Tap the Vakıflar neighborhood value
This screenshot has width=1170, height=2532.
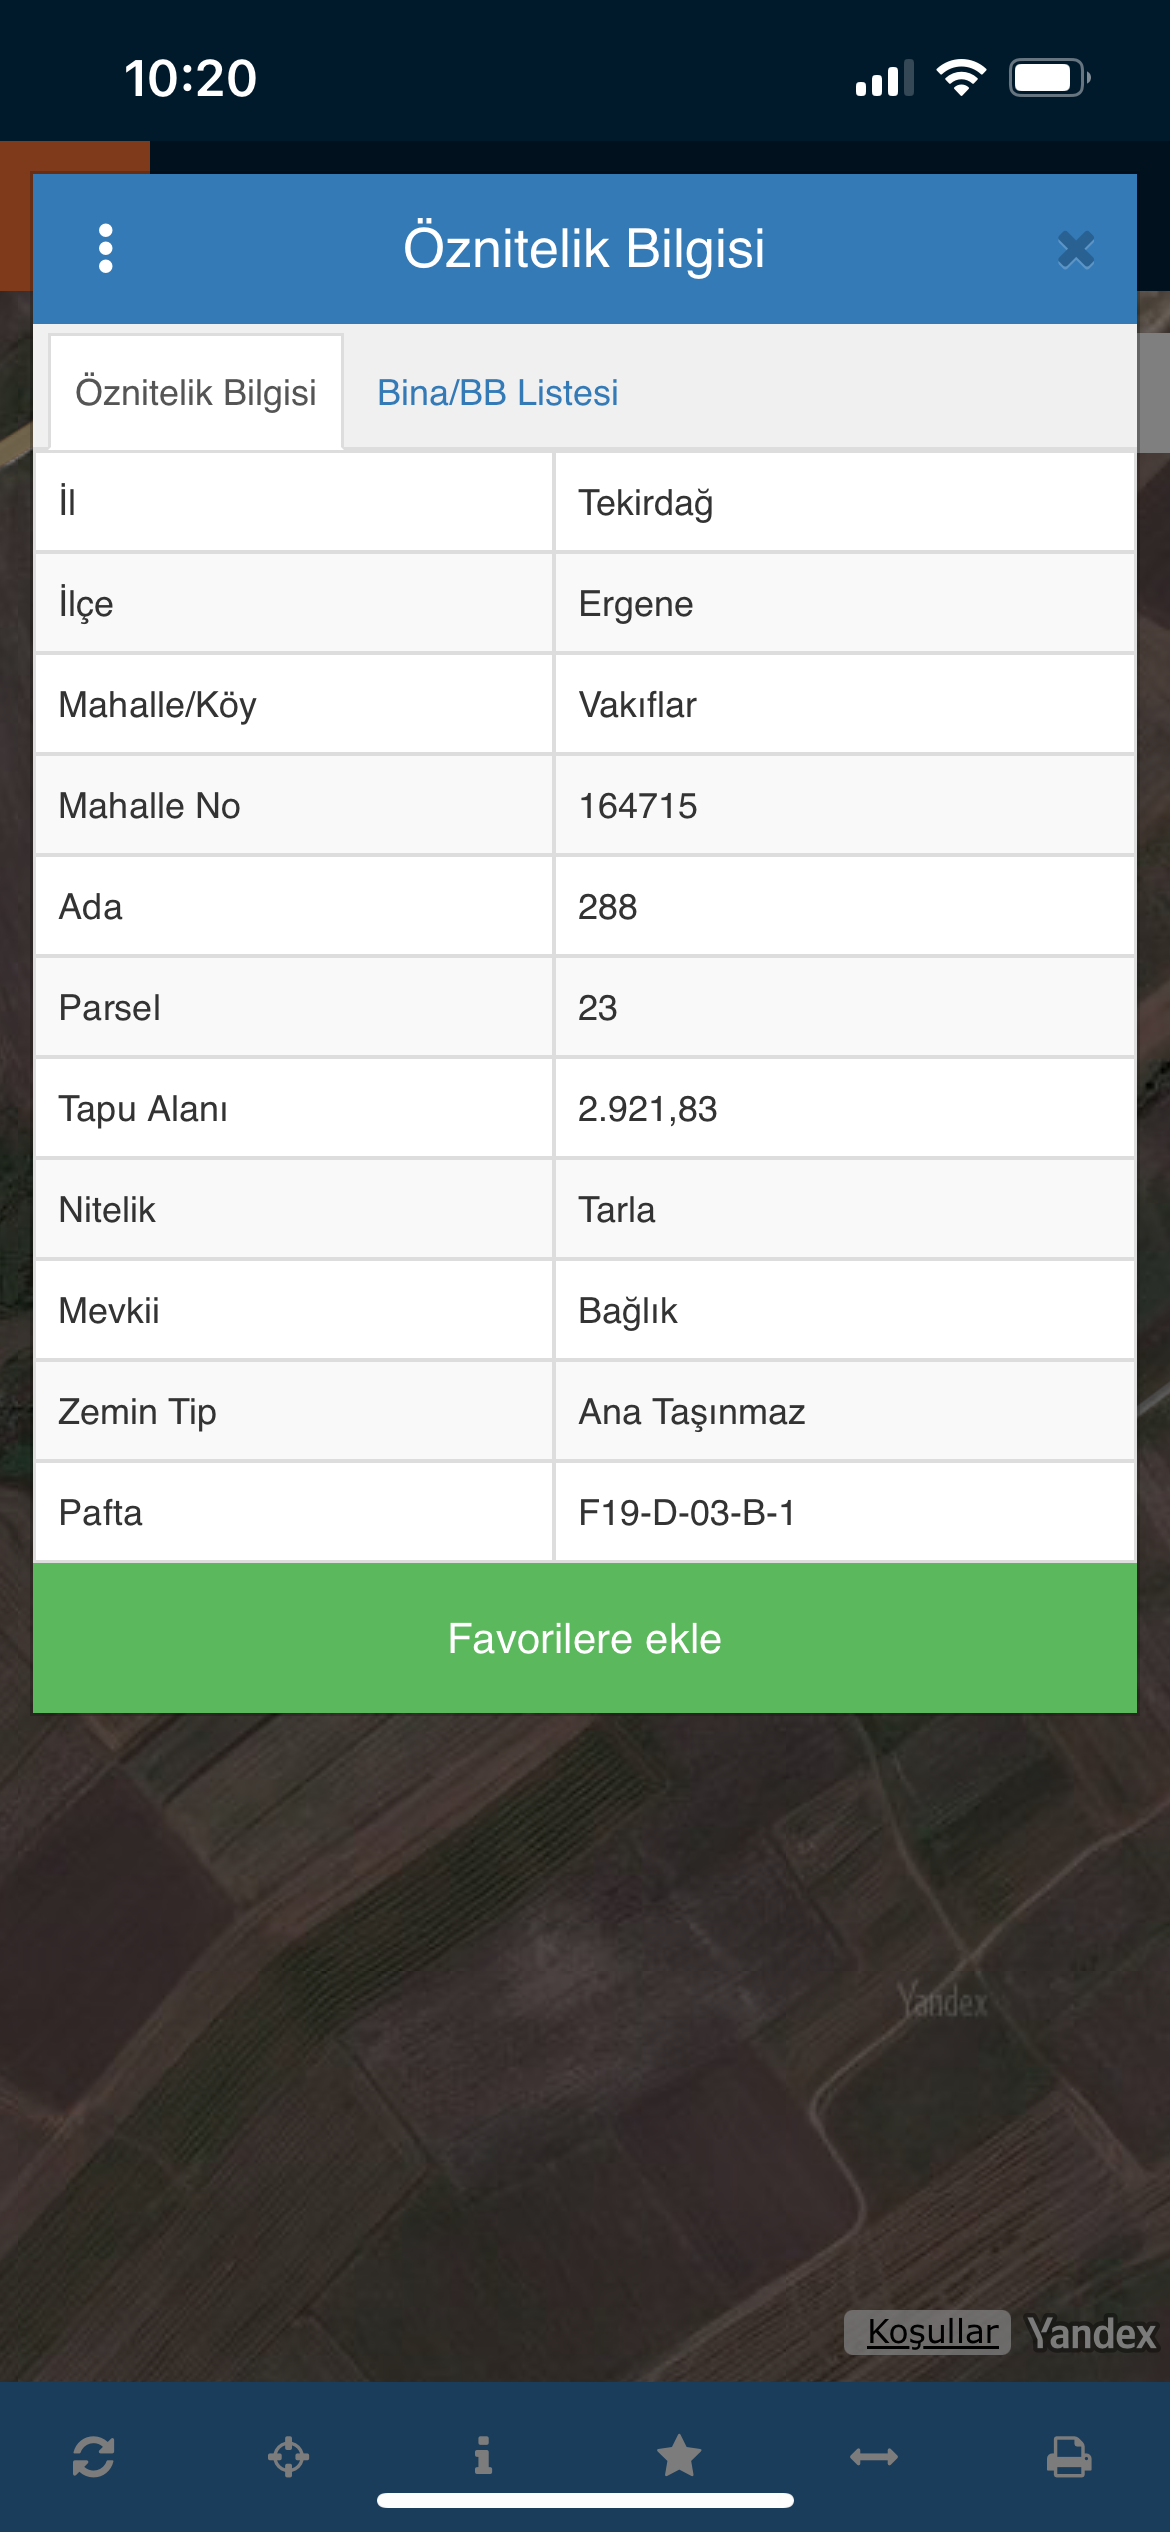[637, 705]
